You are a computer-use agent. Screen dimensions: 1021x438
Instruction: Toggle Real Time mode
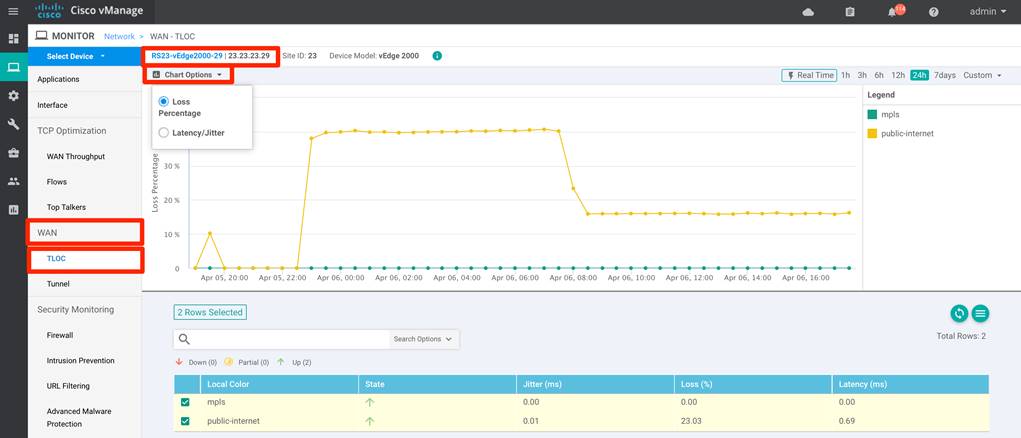(x=809, y=75)
